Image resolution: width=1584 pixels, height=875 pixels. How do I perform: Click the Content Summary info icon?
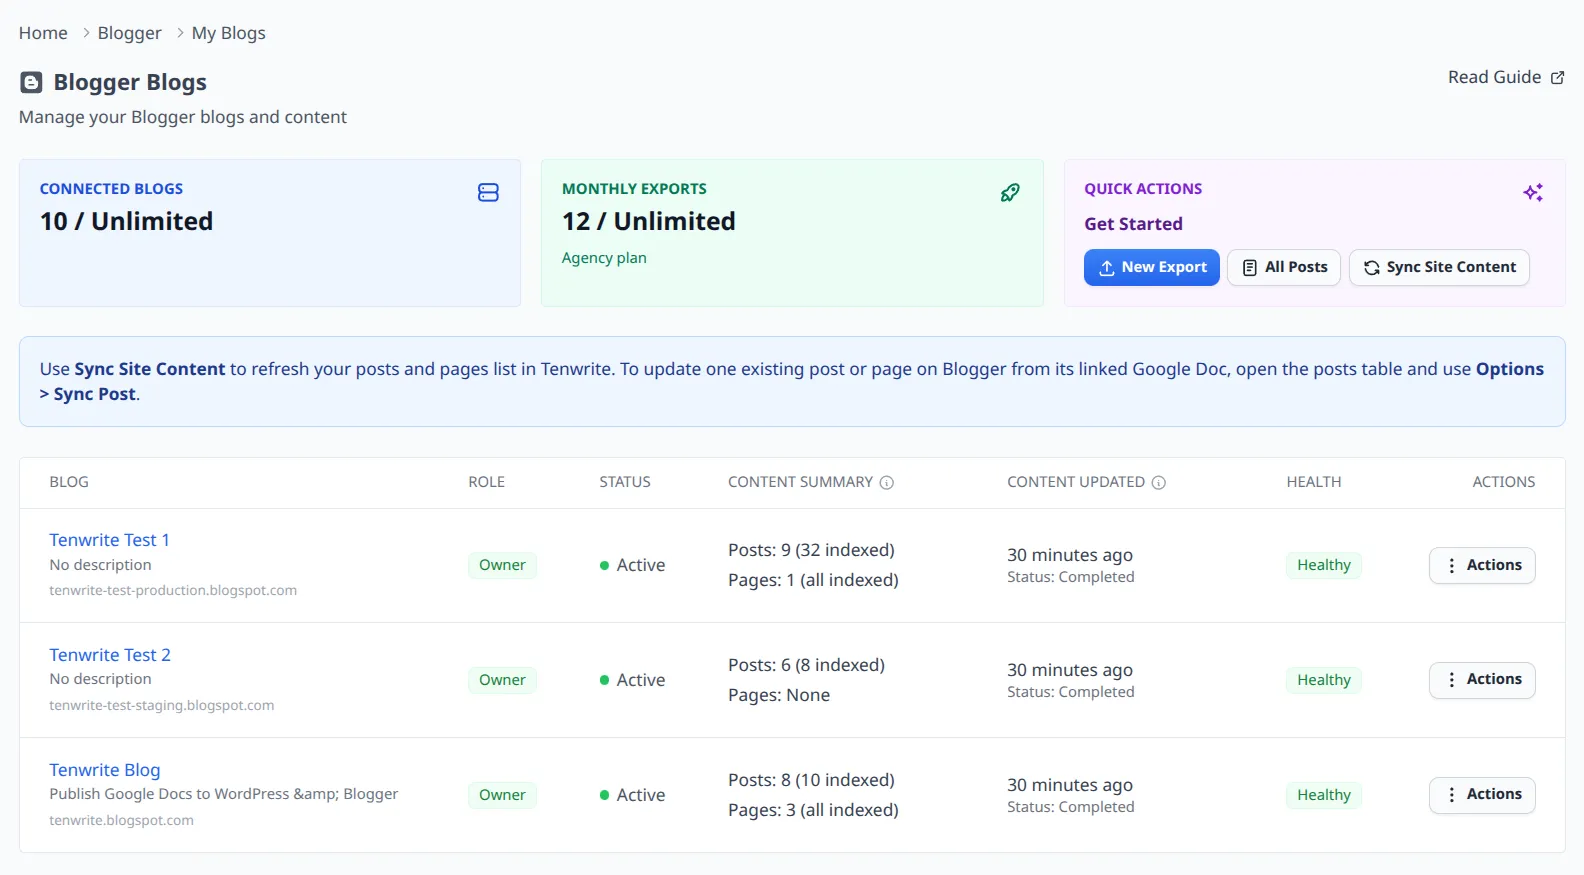886,482
